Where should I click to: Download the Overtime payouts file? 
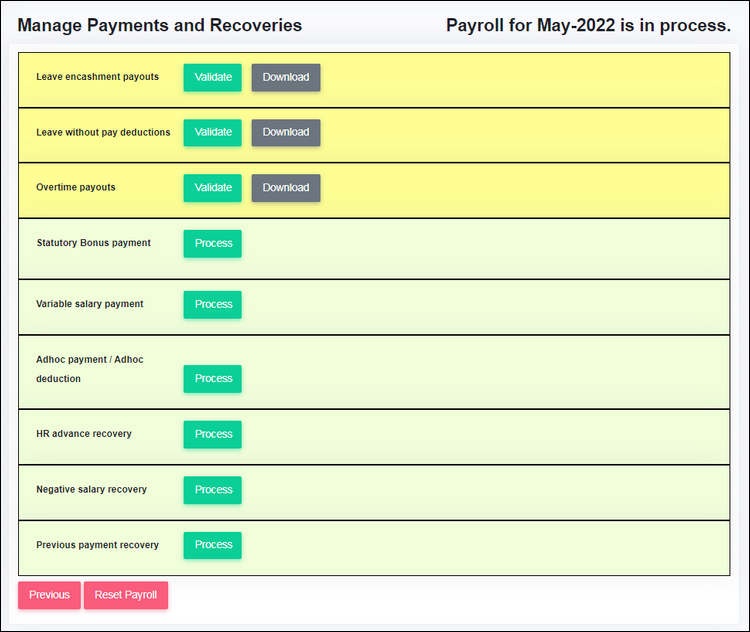pos(286,188)
